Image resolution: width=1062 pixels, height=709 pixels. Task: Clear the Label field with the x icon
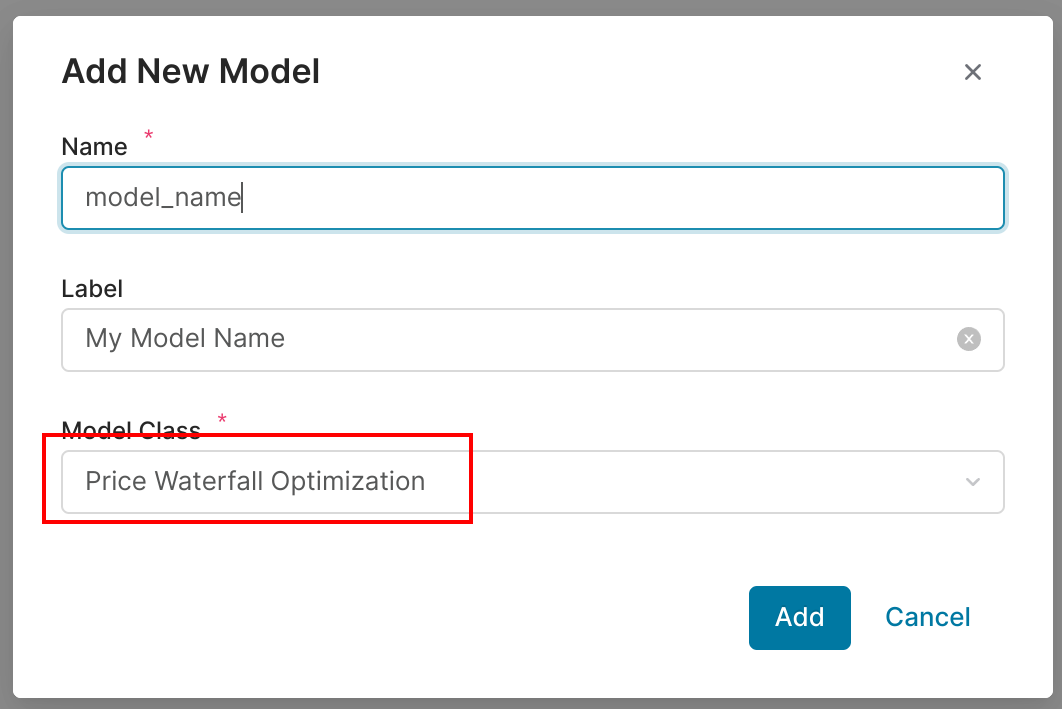pos(968,339)
